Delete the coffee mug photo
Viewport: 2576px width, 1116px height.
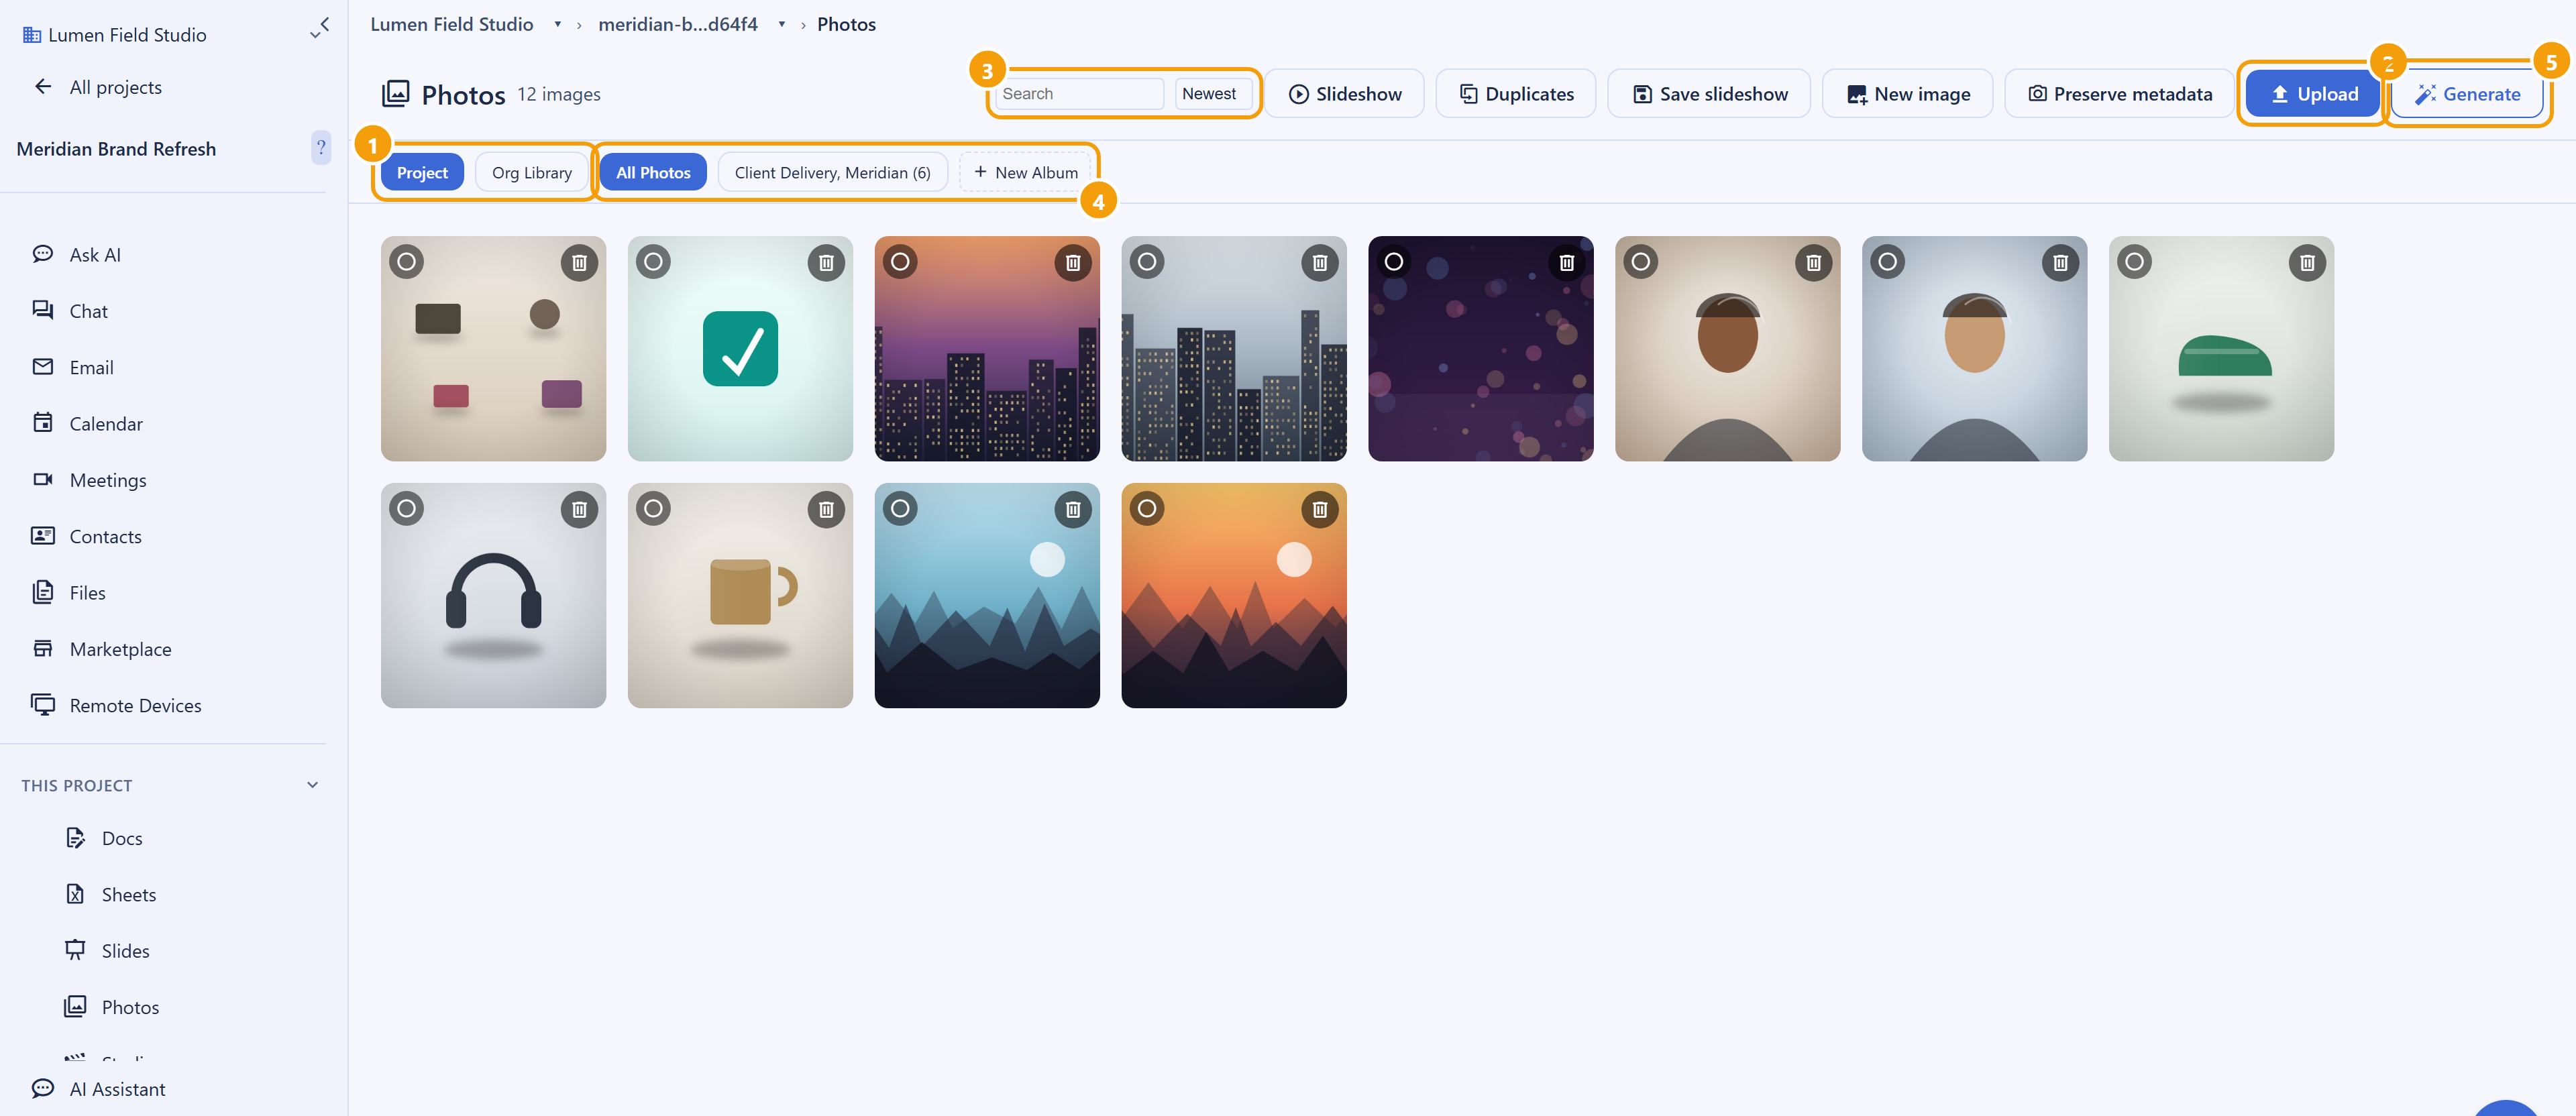(x=826, y=509)
